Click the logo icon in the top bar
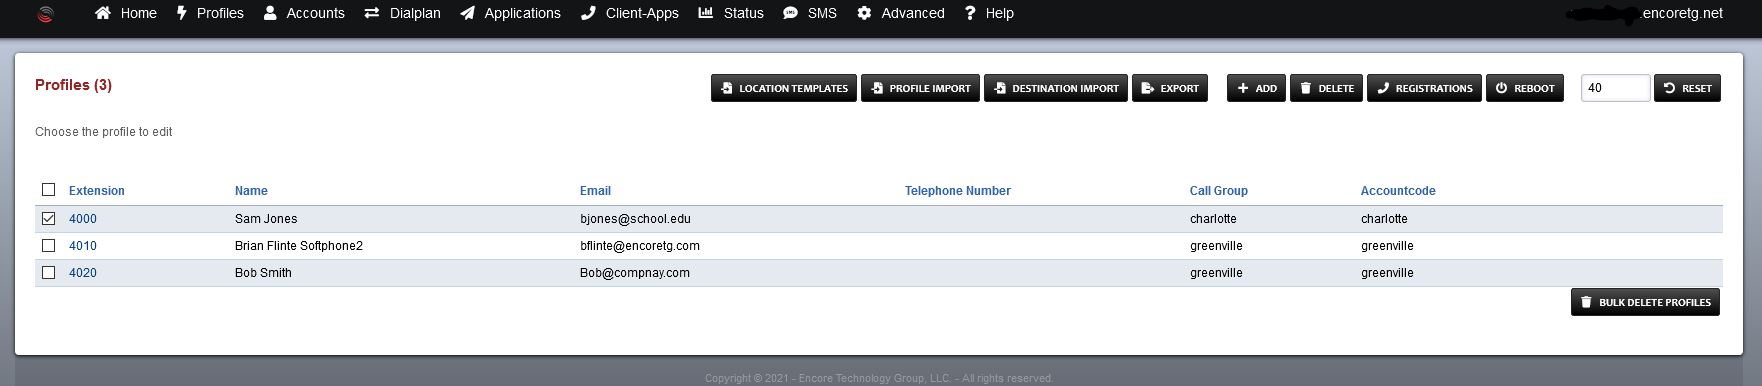The height and width of the screenshot is (386, 1762). coord(45,14)
